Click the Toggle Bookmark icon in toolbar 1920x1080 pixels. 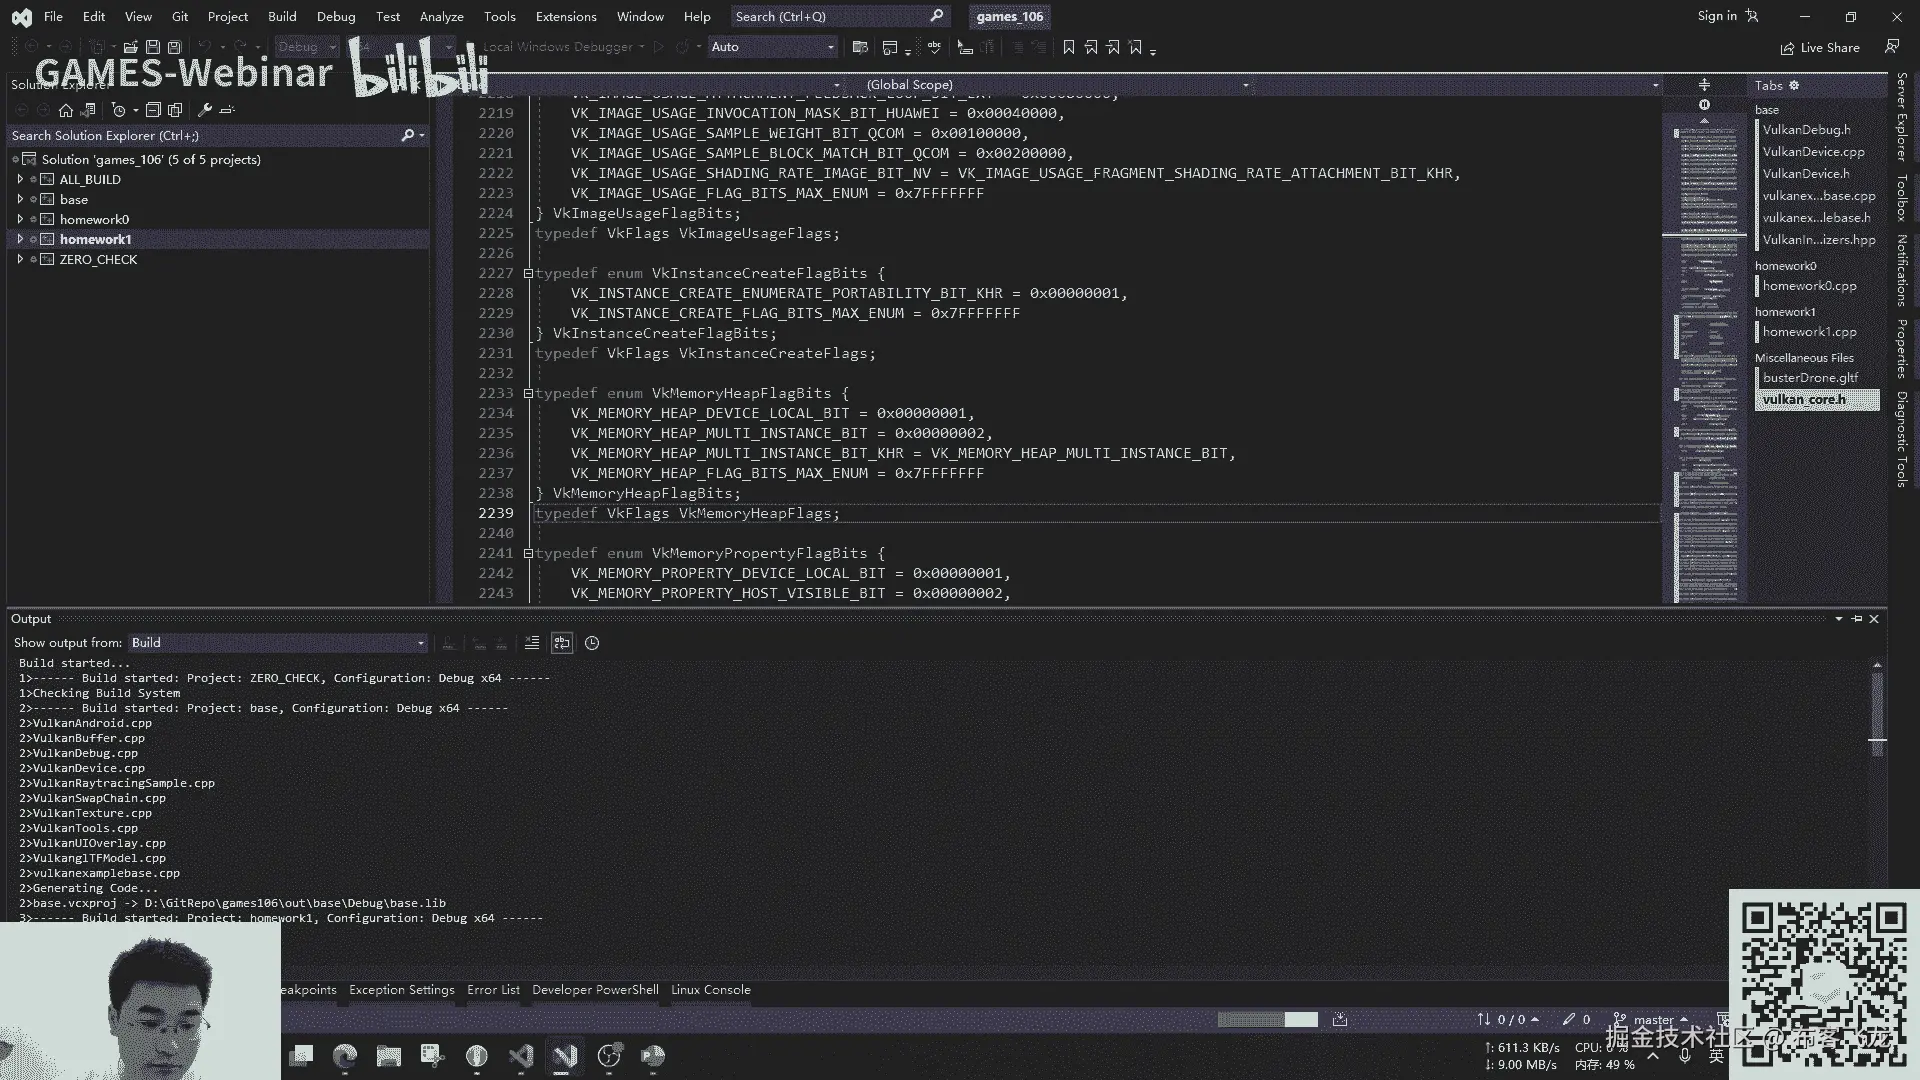[x=1068, y=47]
